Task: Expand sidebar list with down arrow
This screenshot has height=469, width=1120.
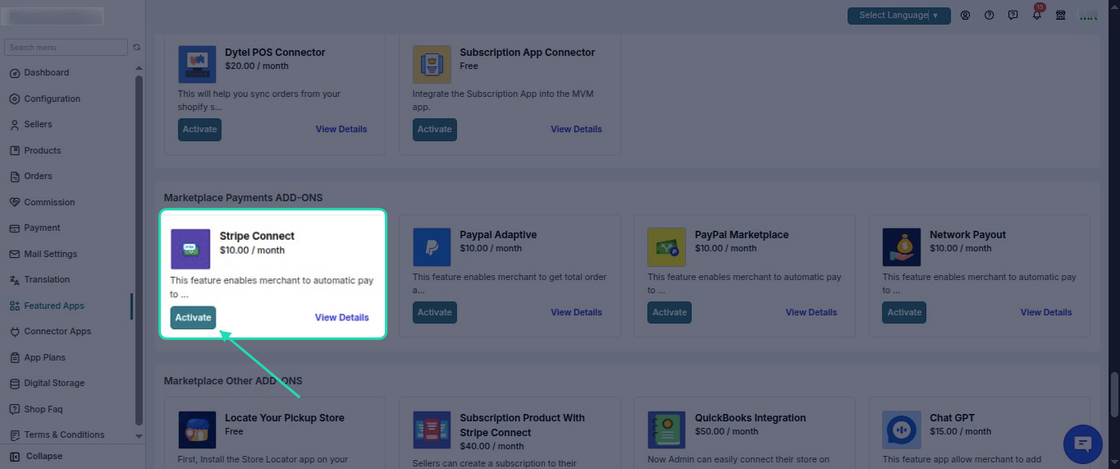Action: 139,435
